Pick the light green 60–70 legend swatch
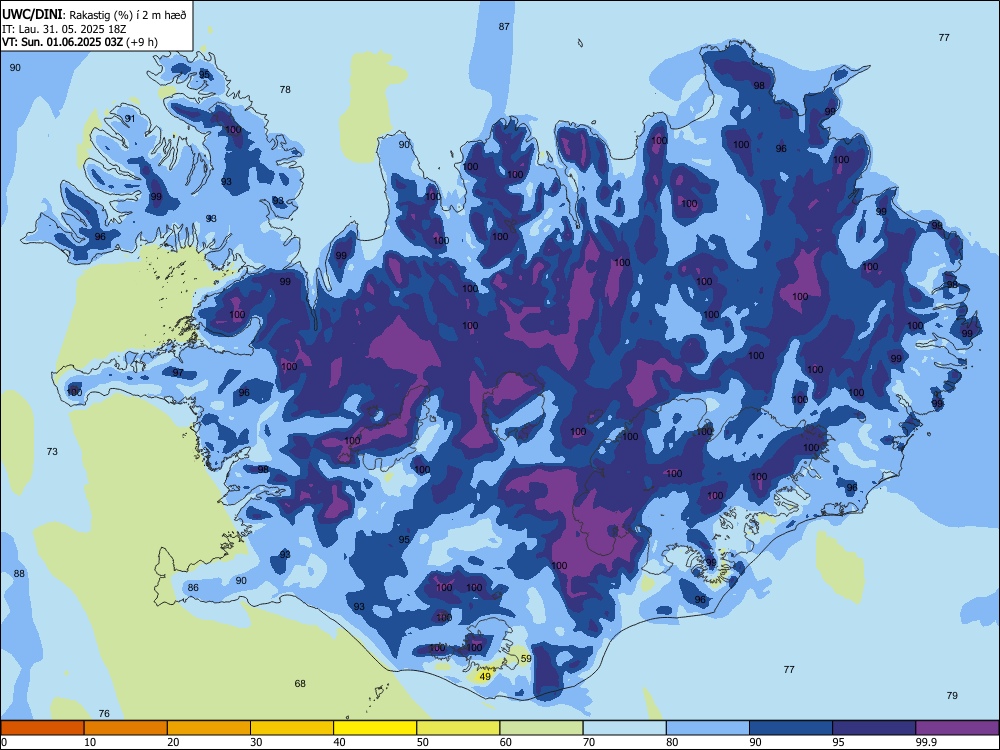The image size is (1000, 750). tap(541, 728)
